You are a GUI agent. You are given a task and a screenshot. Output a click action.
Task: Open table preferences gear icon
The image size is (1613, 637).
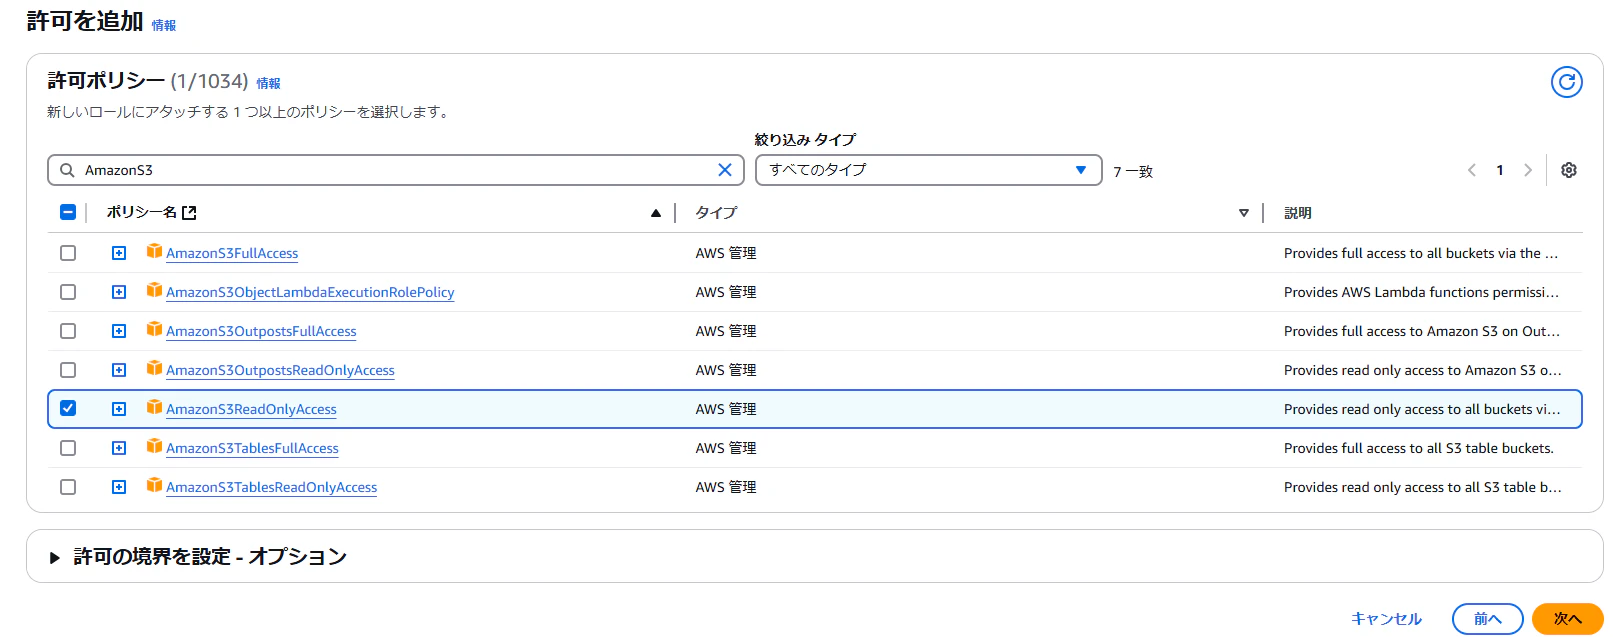click(1569, 170)
